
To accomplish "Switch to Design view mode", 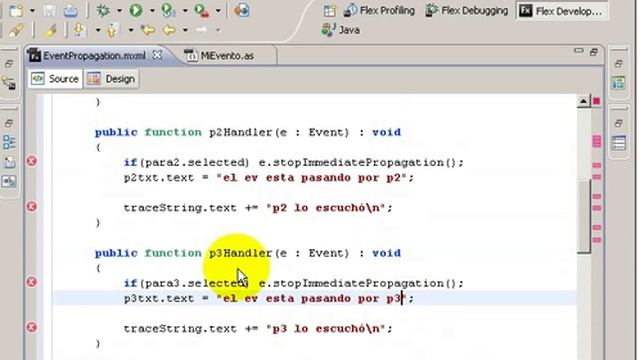I will point(111,79).
